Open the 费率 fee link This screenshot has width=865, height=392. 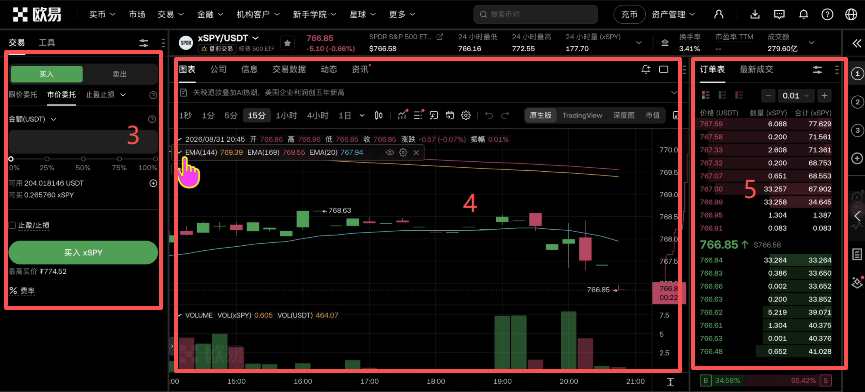(22, 290)
